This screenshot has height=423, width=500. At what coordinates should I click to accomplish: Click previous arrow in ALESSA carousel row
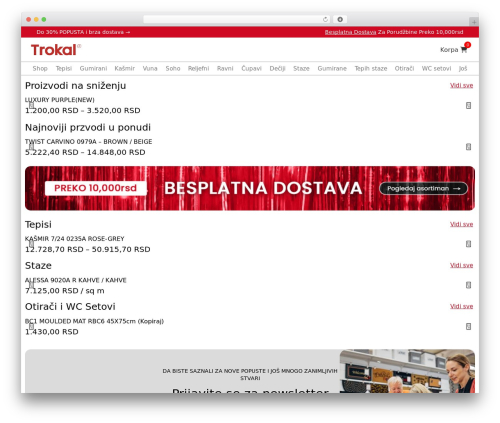click(31, 285)
